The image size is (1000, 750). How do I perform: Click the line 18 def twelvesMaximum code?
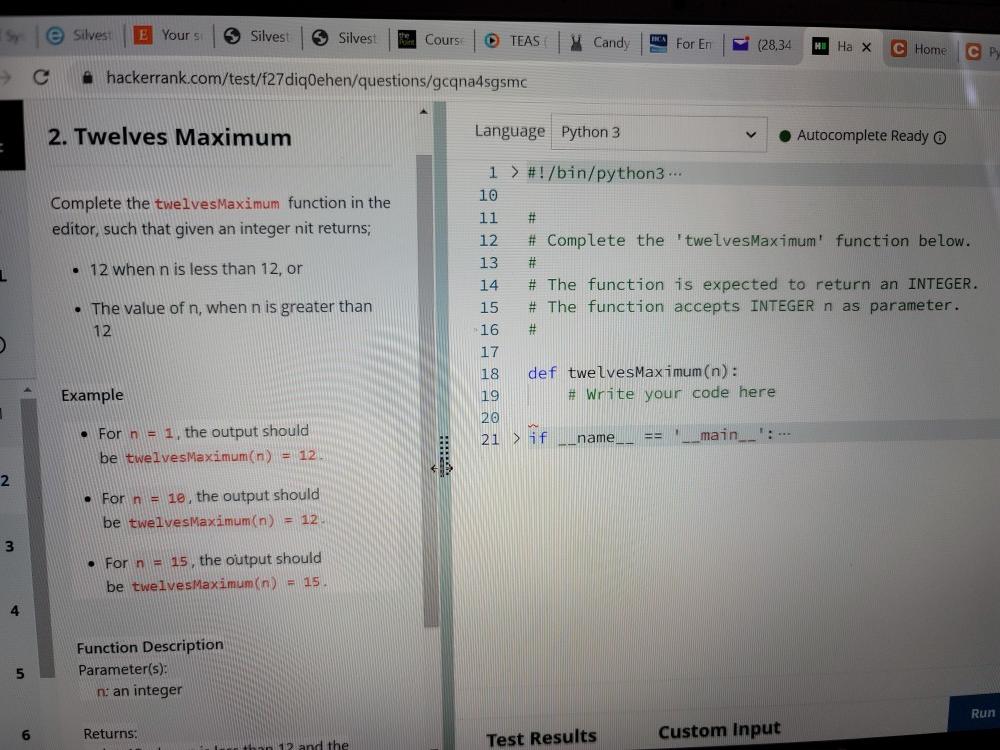tap(633, 372)
